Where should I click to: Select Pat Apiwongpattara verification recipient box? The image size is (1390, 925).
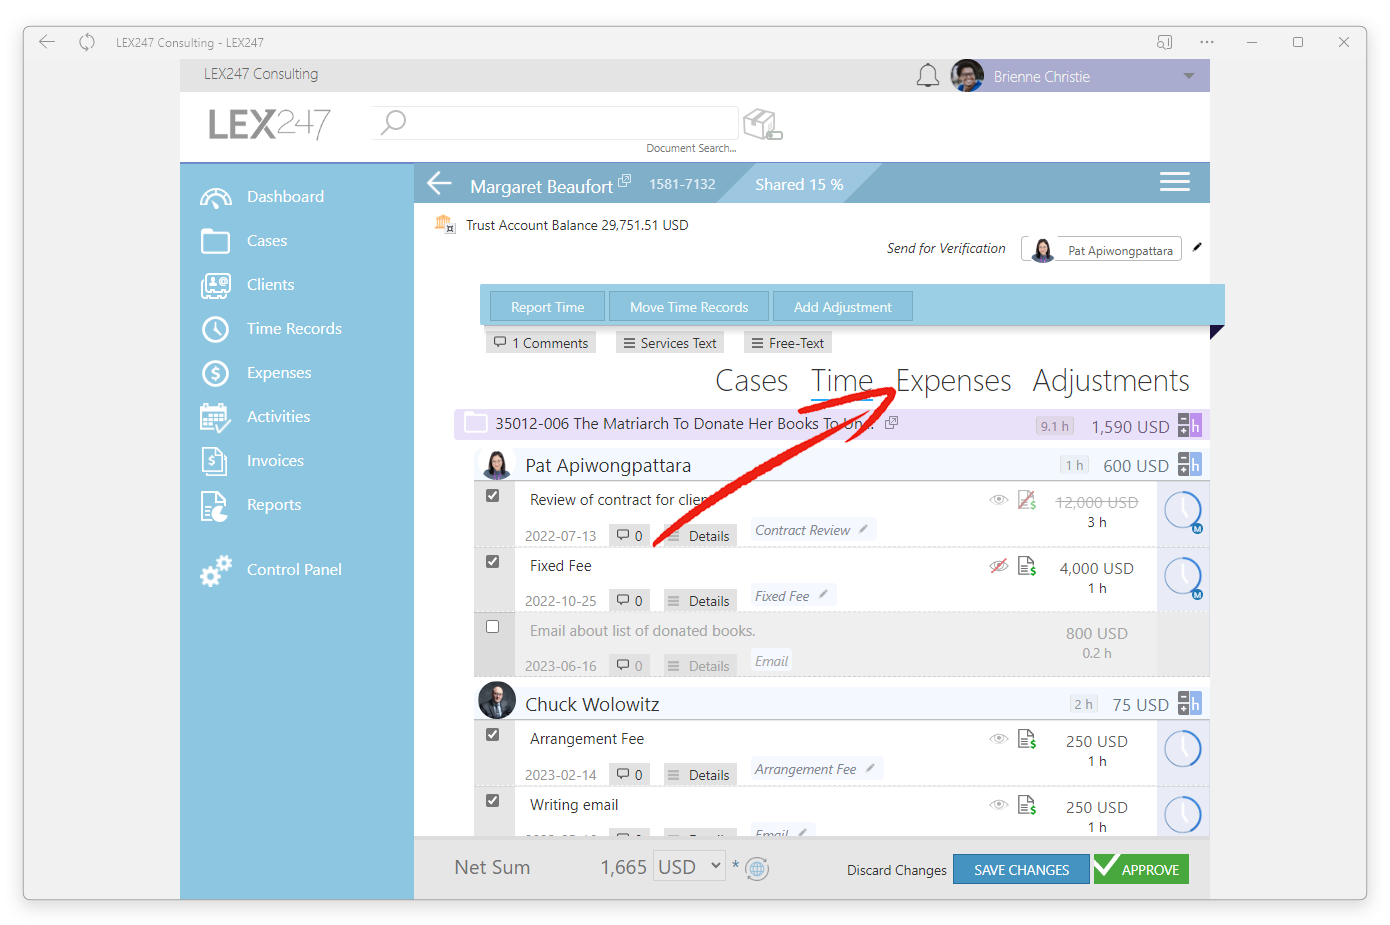pos(1101,249)
